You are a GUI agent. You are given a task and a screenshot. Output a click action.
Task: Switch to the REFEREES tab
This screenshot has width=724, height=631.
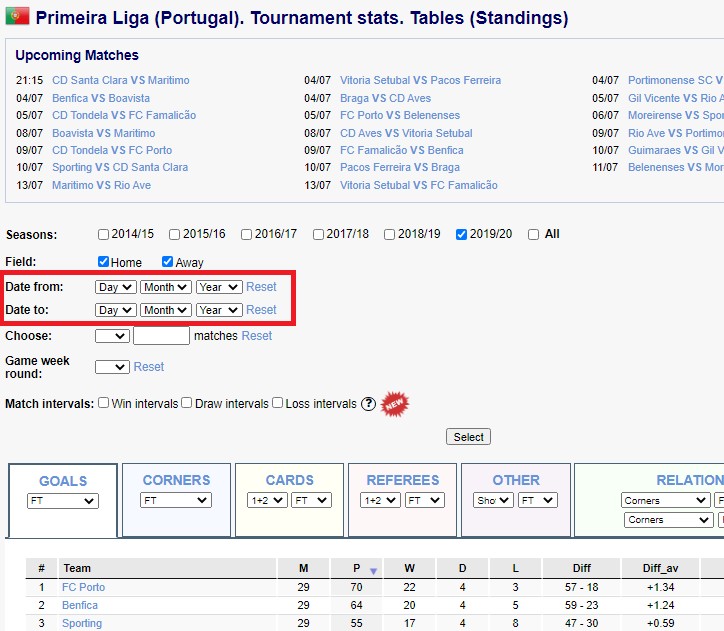click(403, 480)
